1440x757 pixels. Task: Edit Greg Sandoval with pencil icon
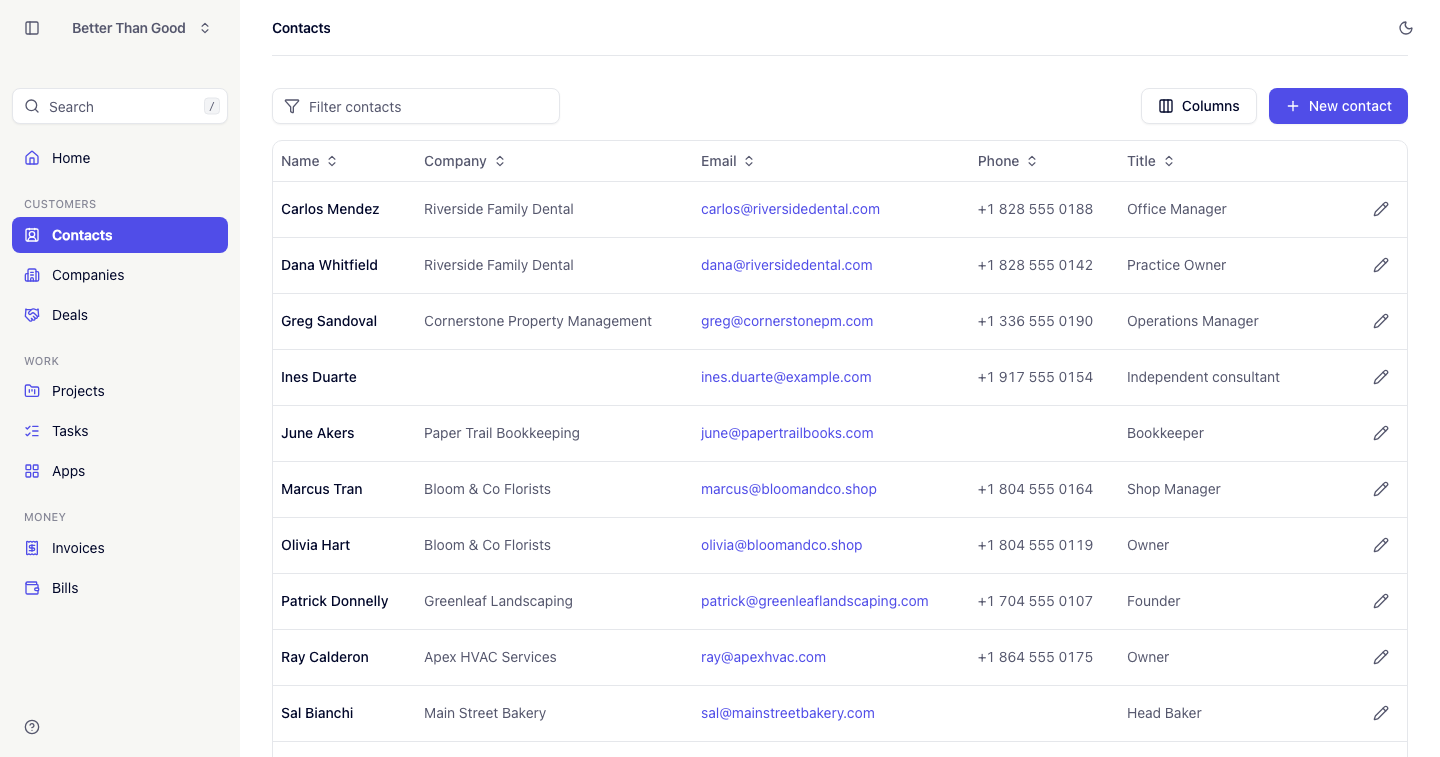tap(1381, 321)
